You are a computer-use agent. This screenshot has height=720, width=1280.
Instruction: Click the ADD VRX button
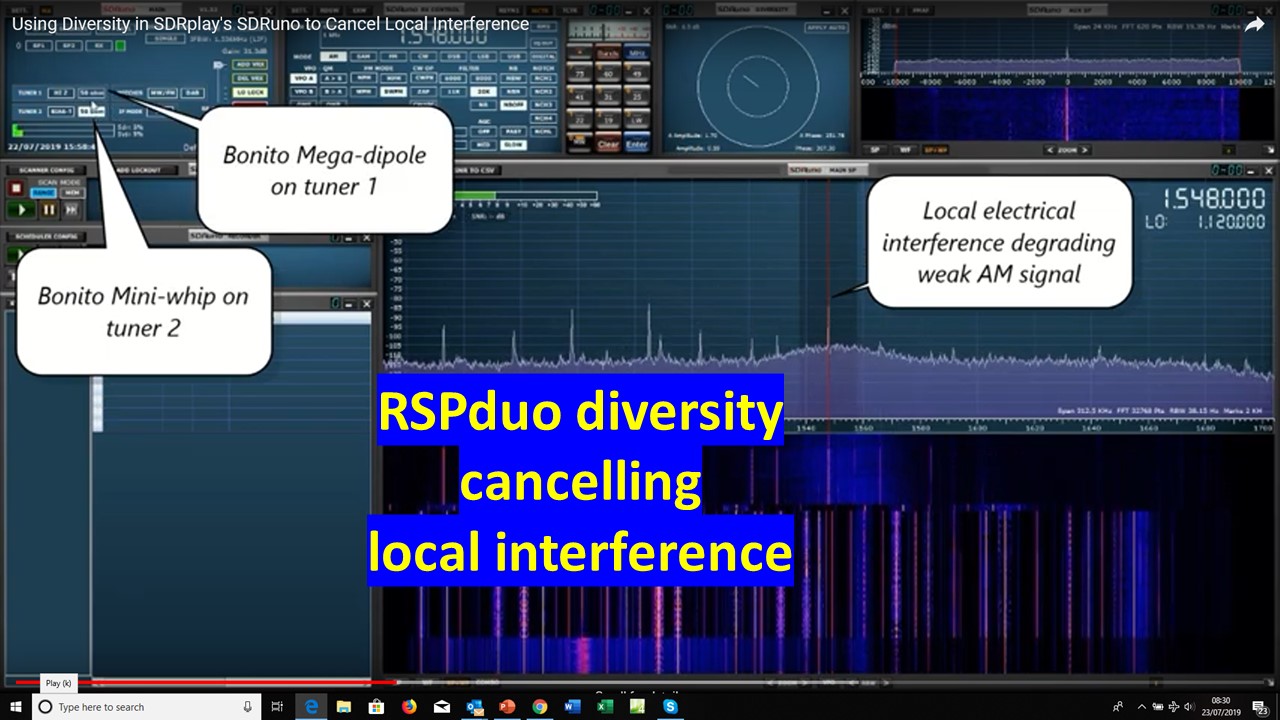point(250,64)
